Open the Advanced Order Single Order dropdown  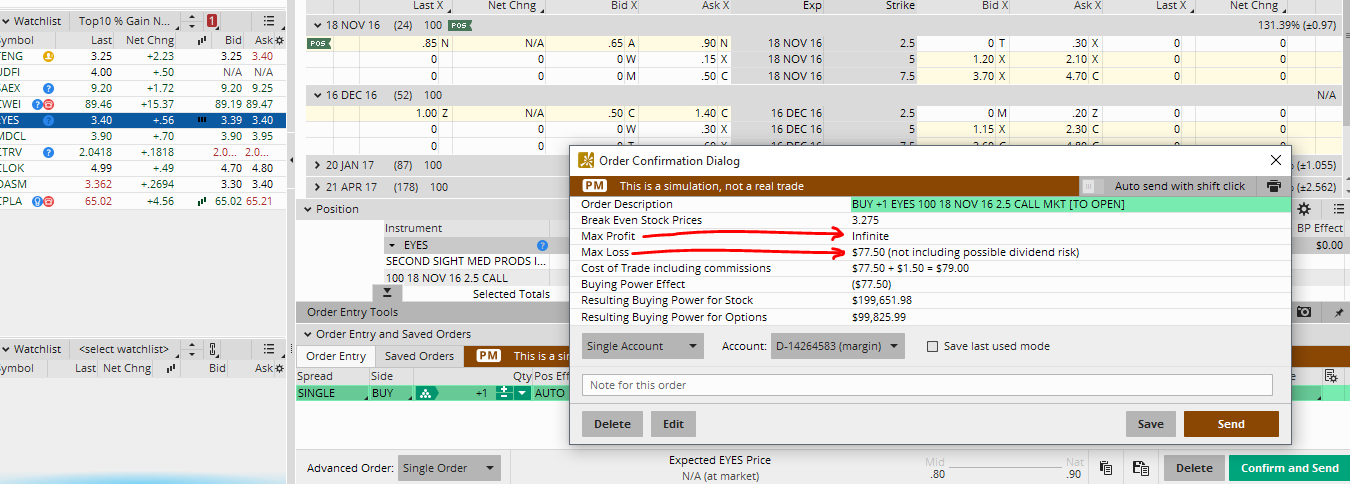[x=449, y=468]
